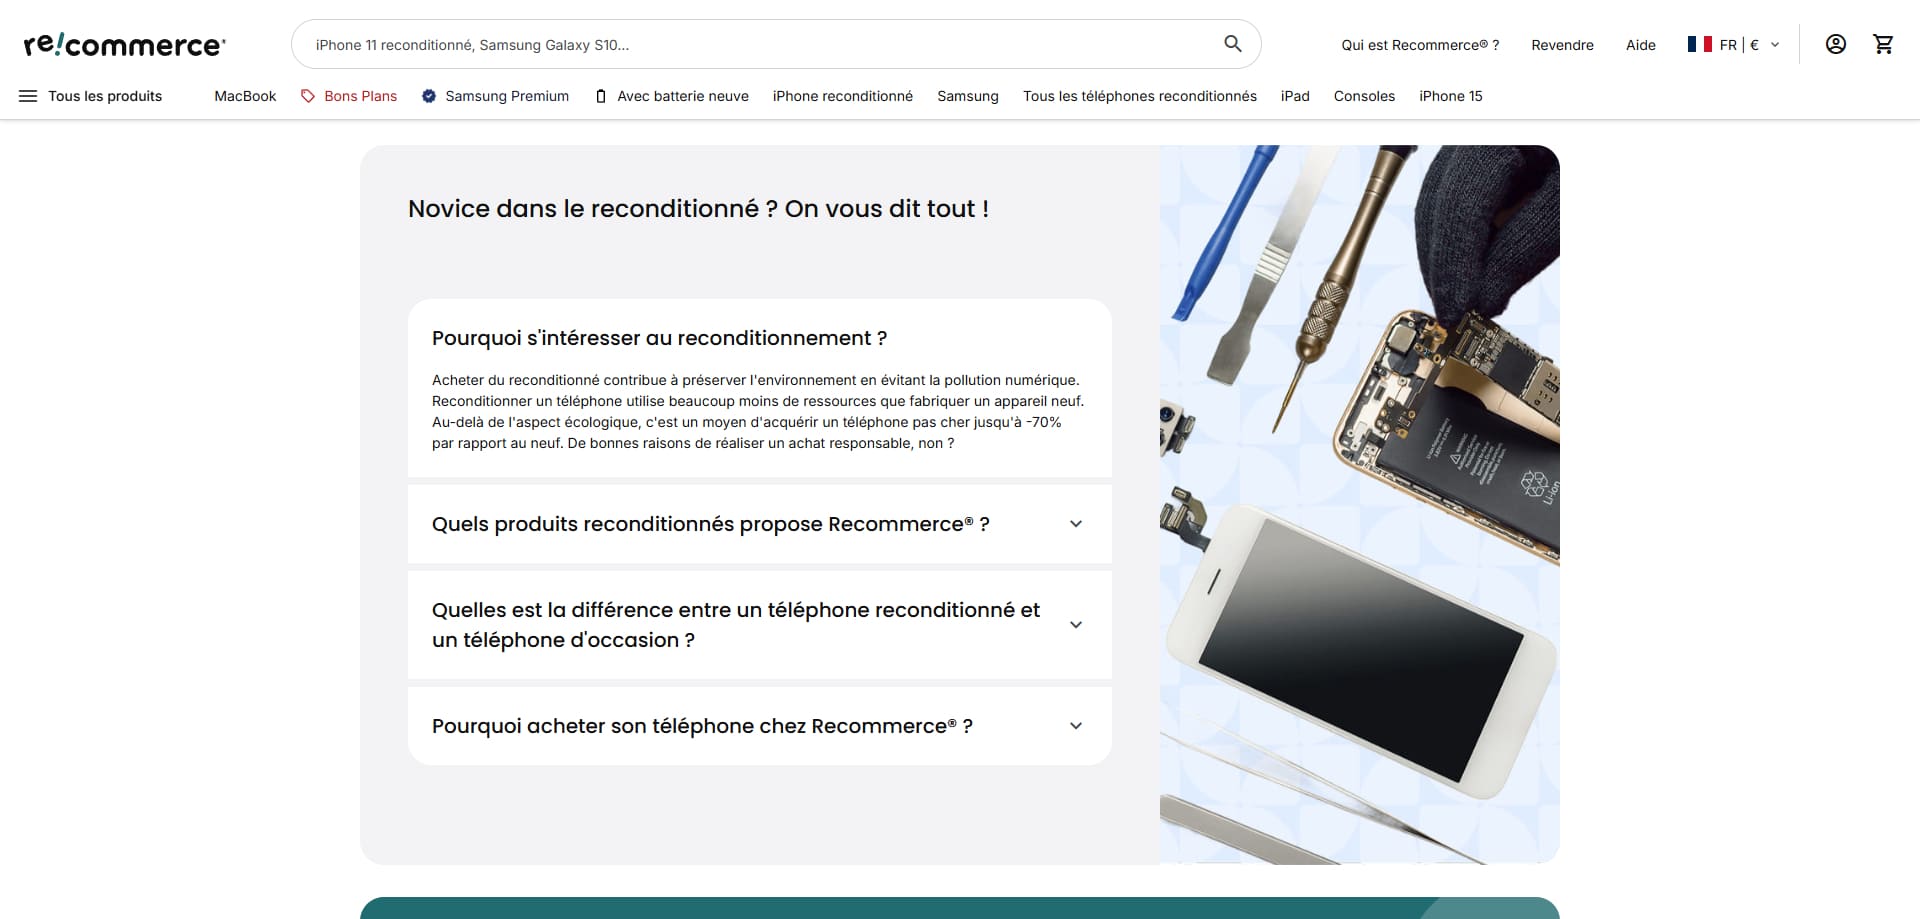Expand 'Quels produits reconditionnés propose Recommerce' question

pyautogui.click(x=760, y=524)
